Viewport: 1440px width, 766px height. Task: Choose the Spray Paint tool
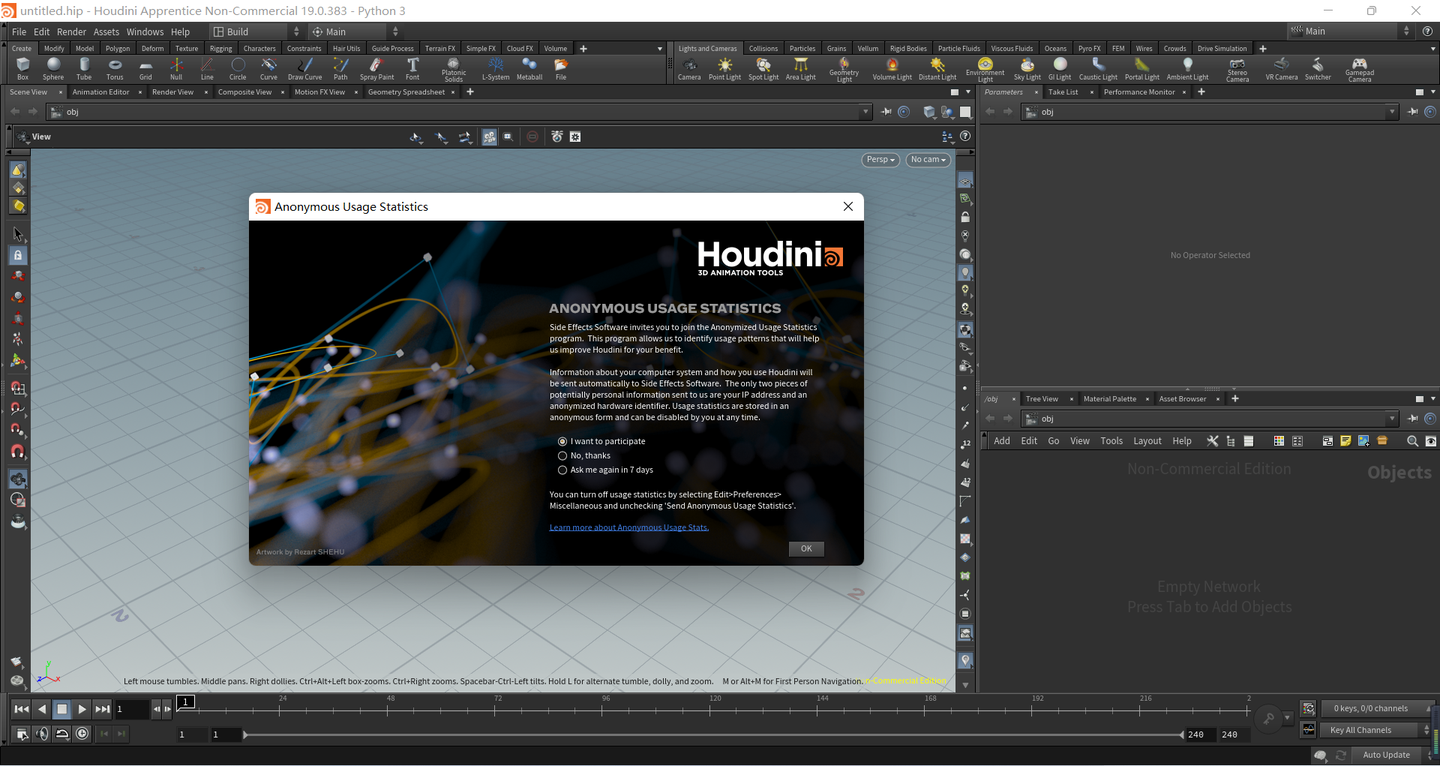point(376,68)
